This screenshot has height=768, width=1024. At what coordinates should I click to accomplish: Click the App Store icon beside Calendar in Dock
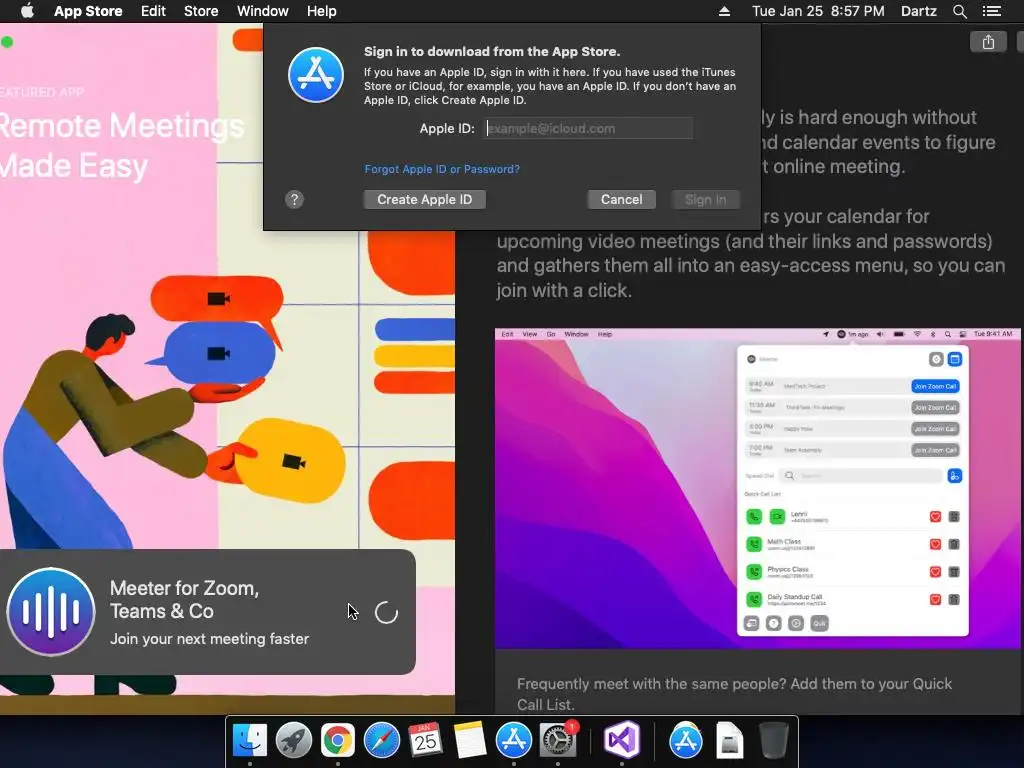(x=514, y=741)
